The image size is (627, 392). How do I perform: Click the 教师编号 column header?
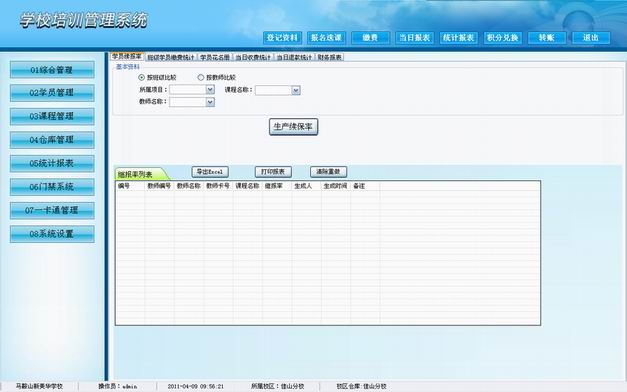click(159, 186)
